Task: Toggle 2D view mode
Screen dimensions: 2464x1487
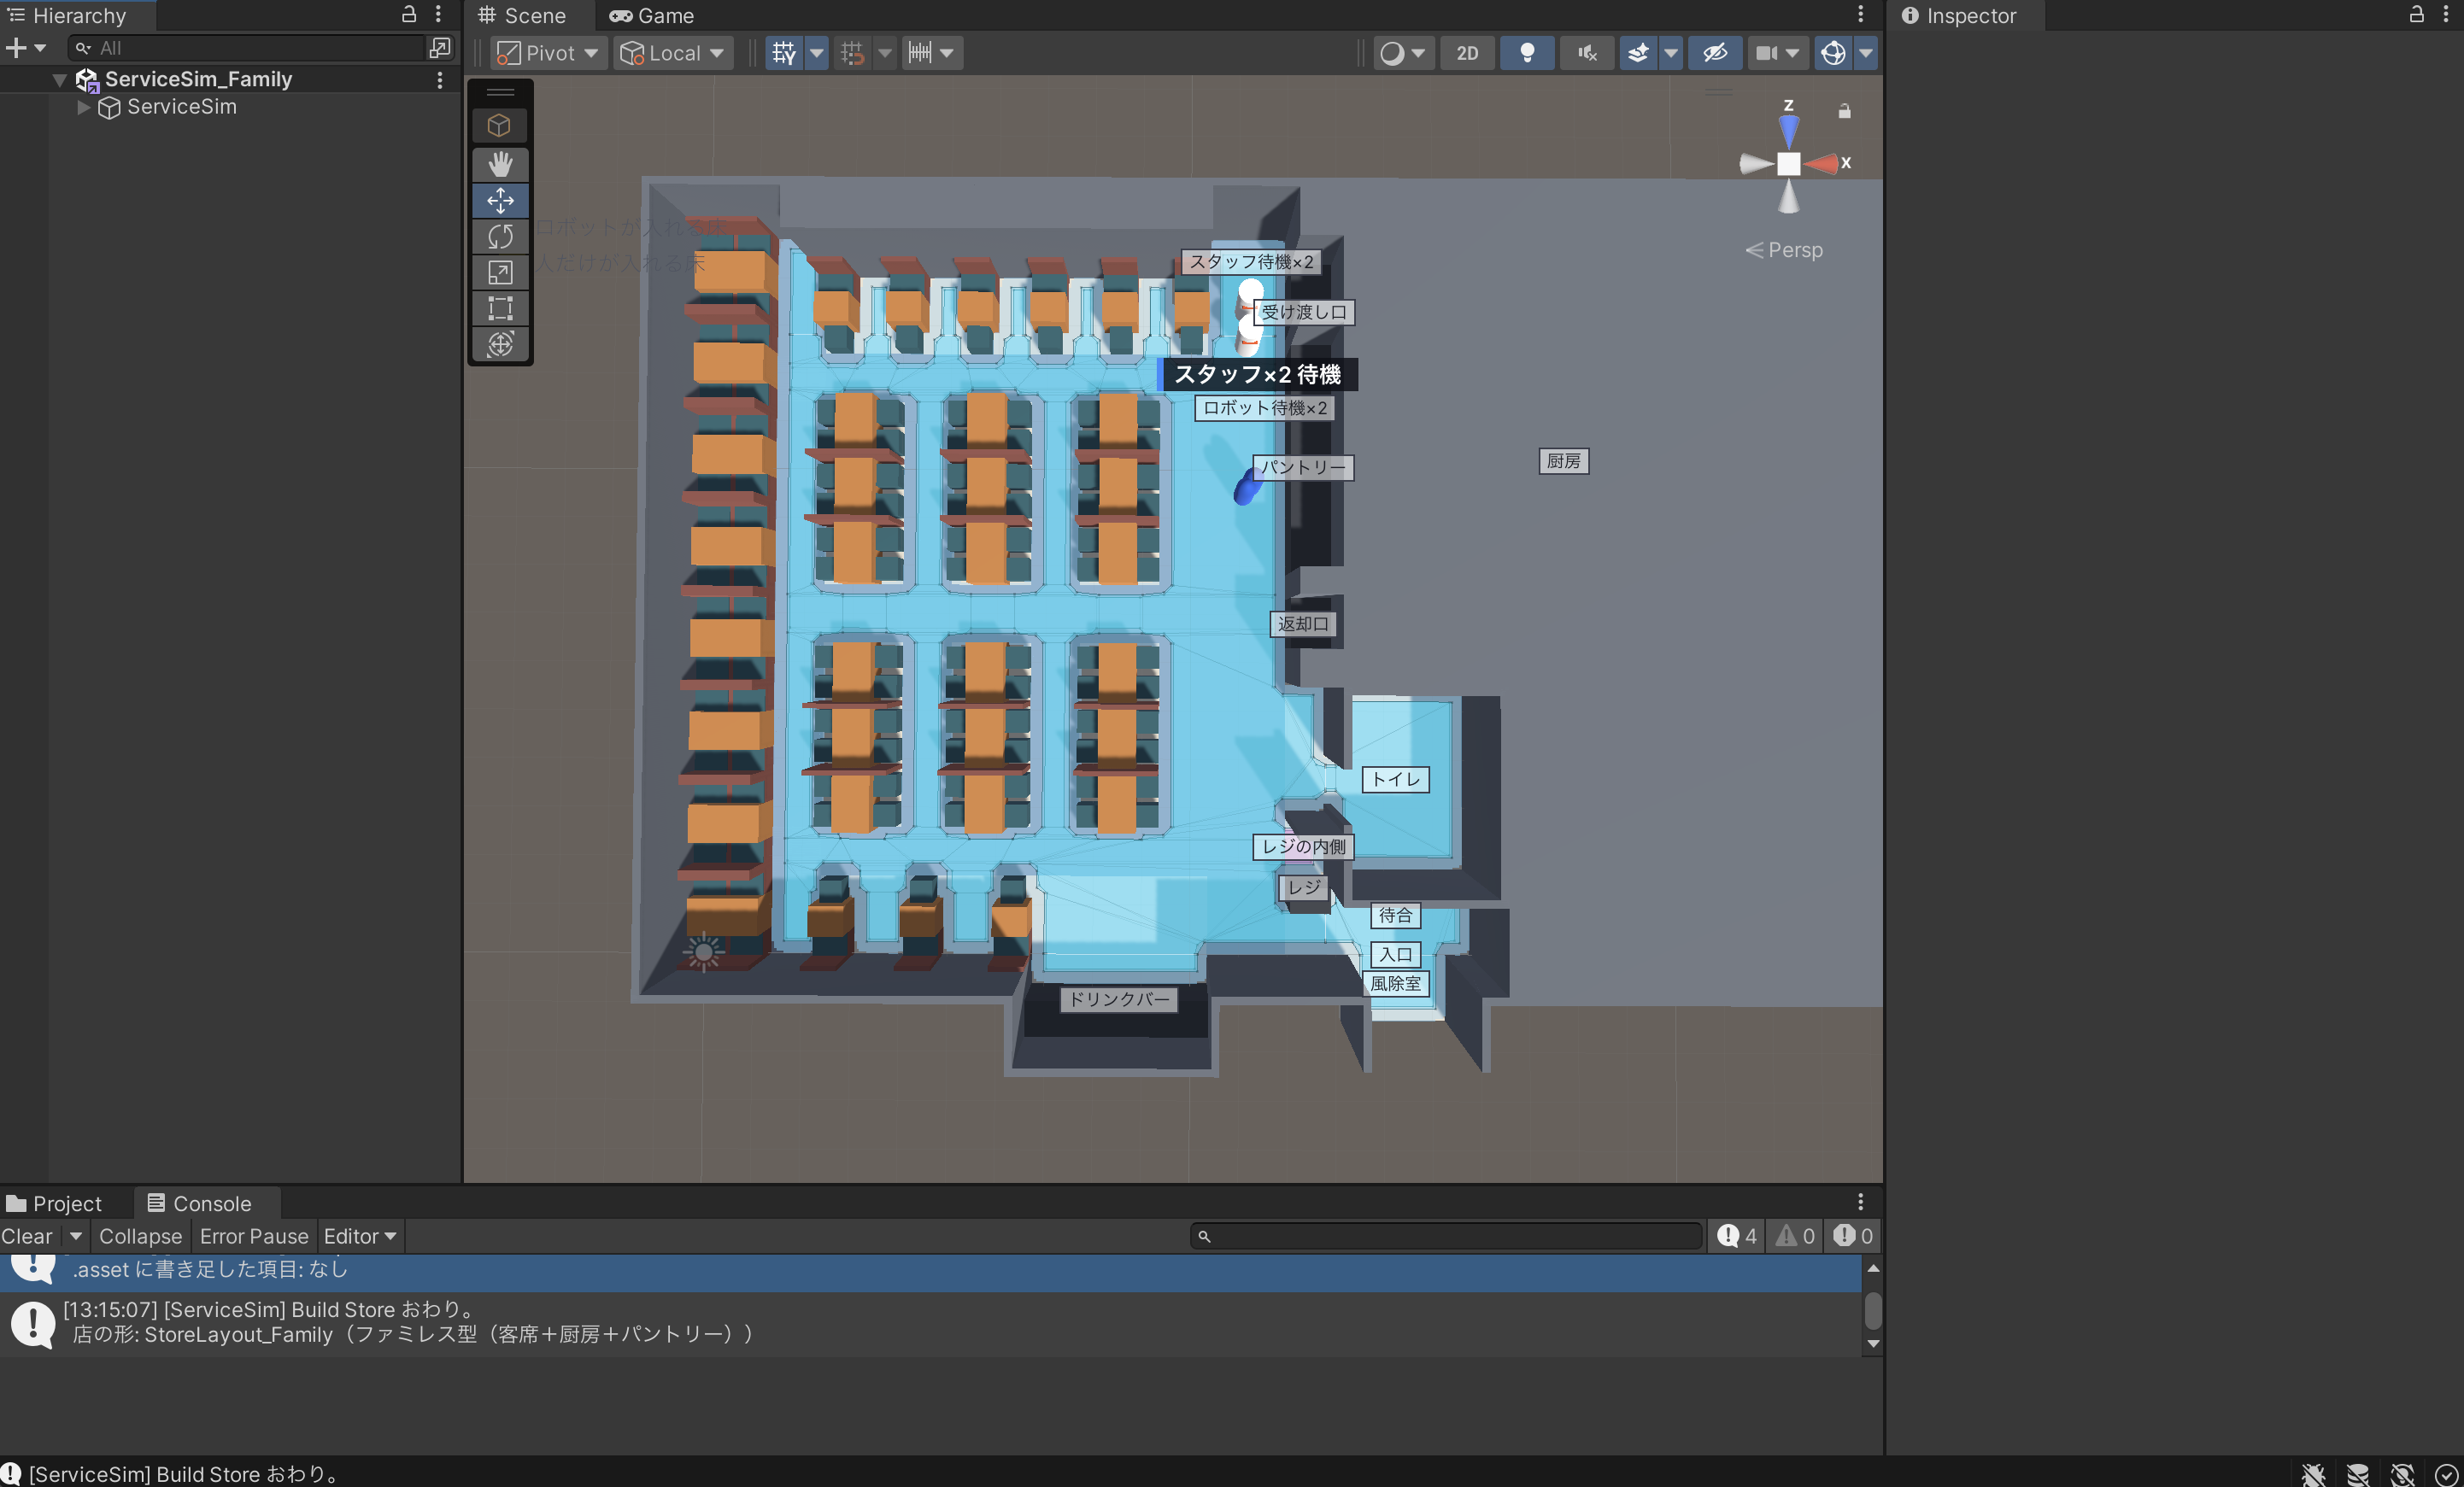Action: pyautogui.click(x=1467, y=53)
